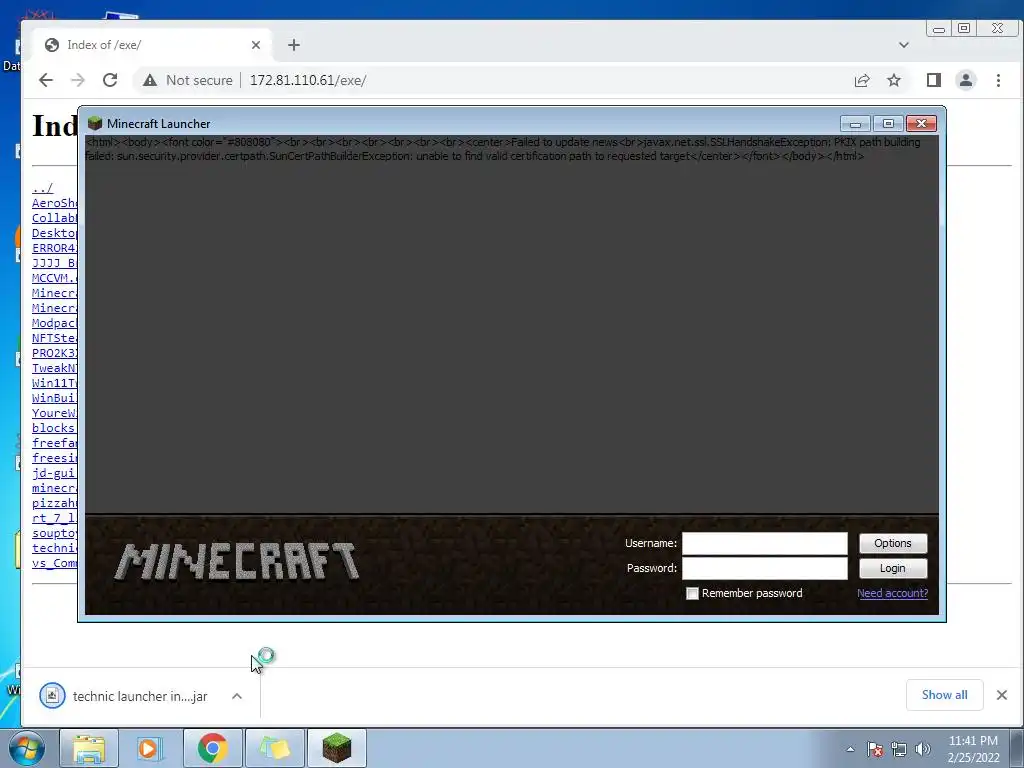The image size is (1024, 768).
Task: Open a new Chrome tab
Action: click(x=294, y=45)
